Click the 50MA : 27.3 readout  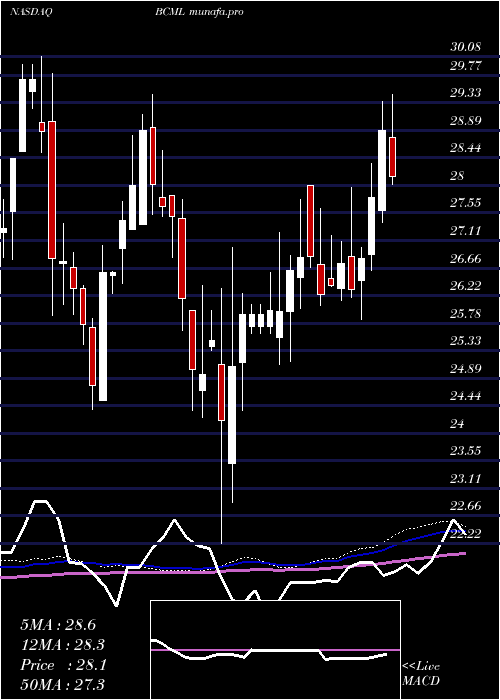pyautogui.click(x=62, y=684)
